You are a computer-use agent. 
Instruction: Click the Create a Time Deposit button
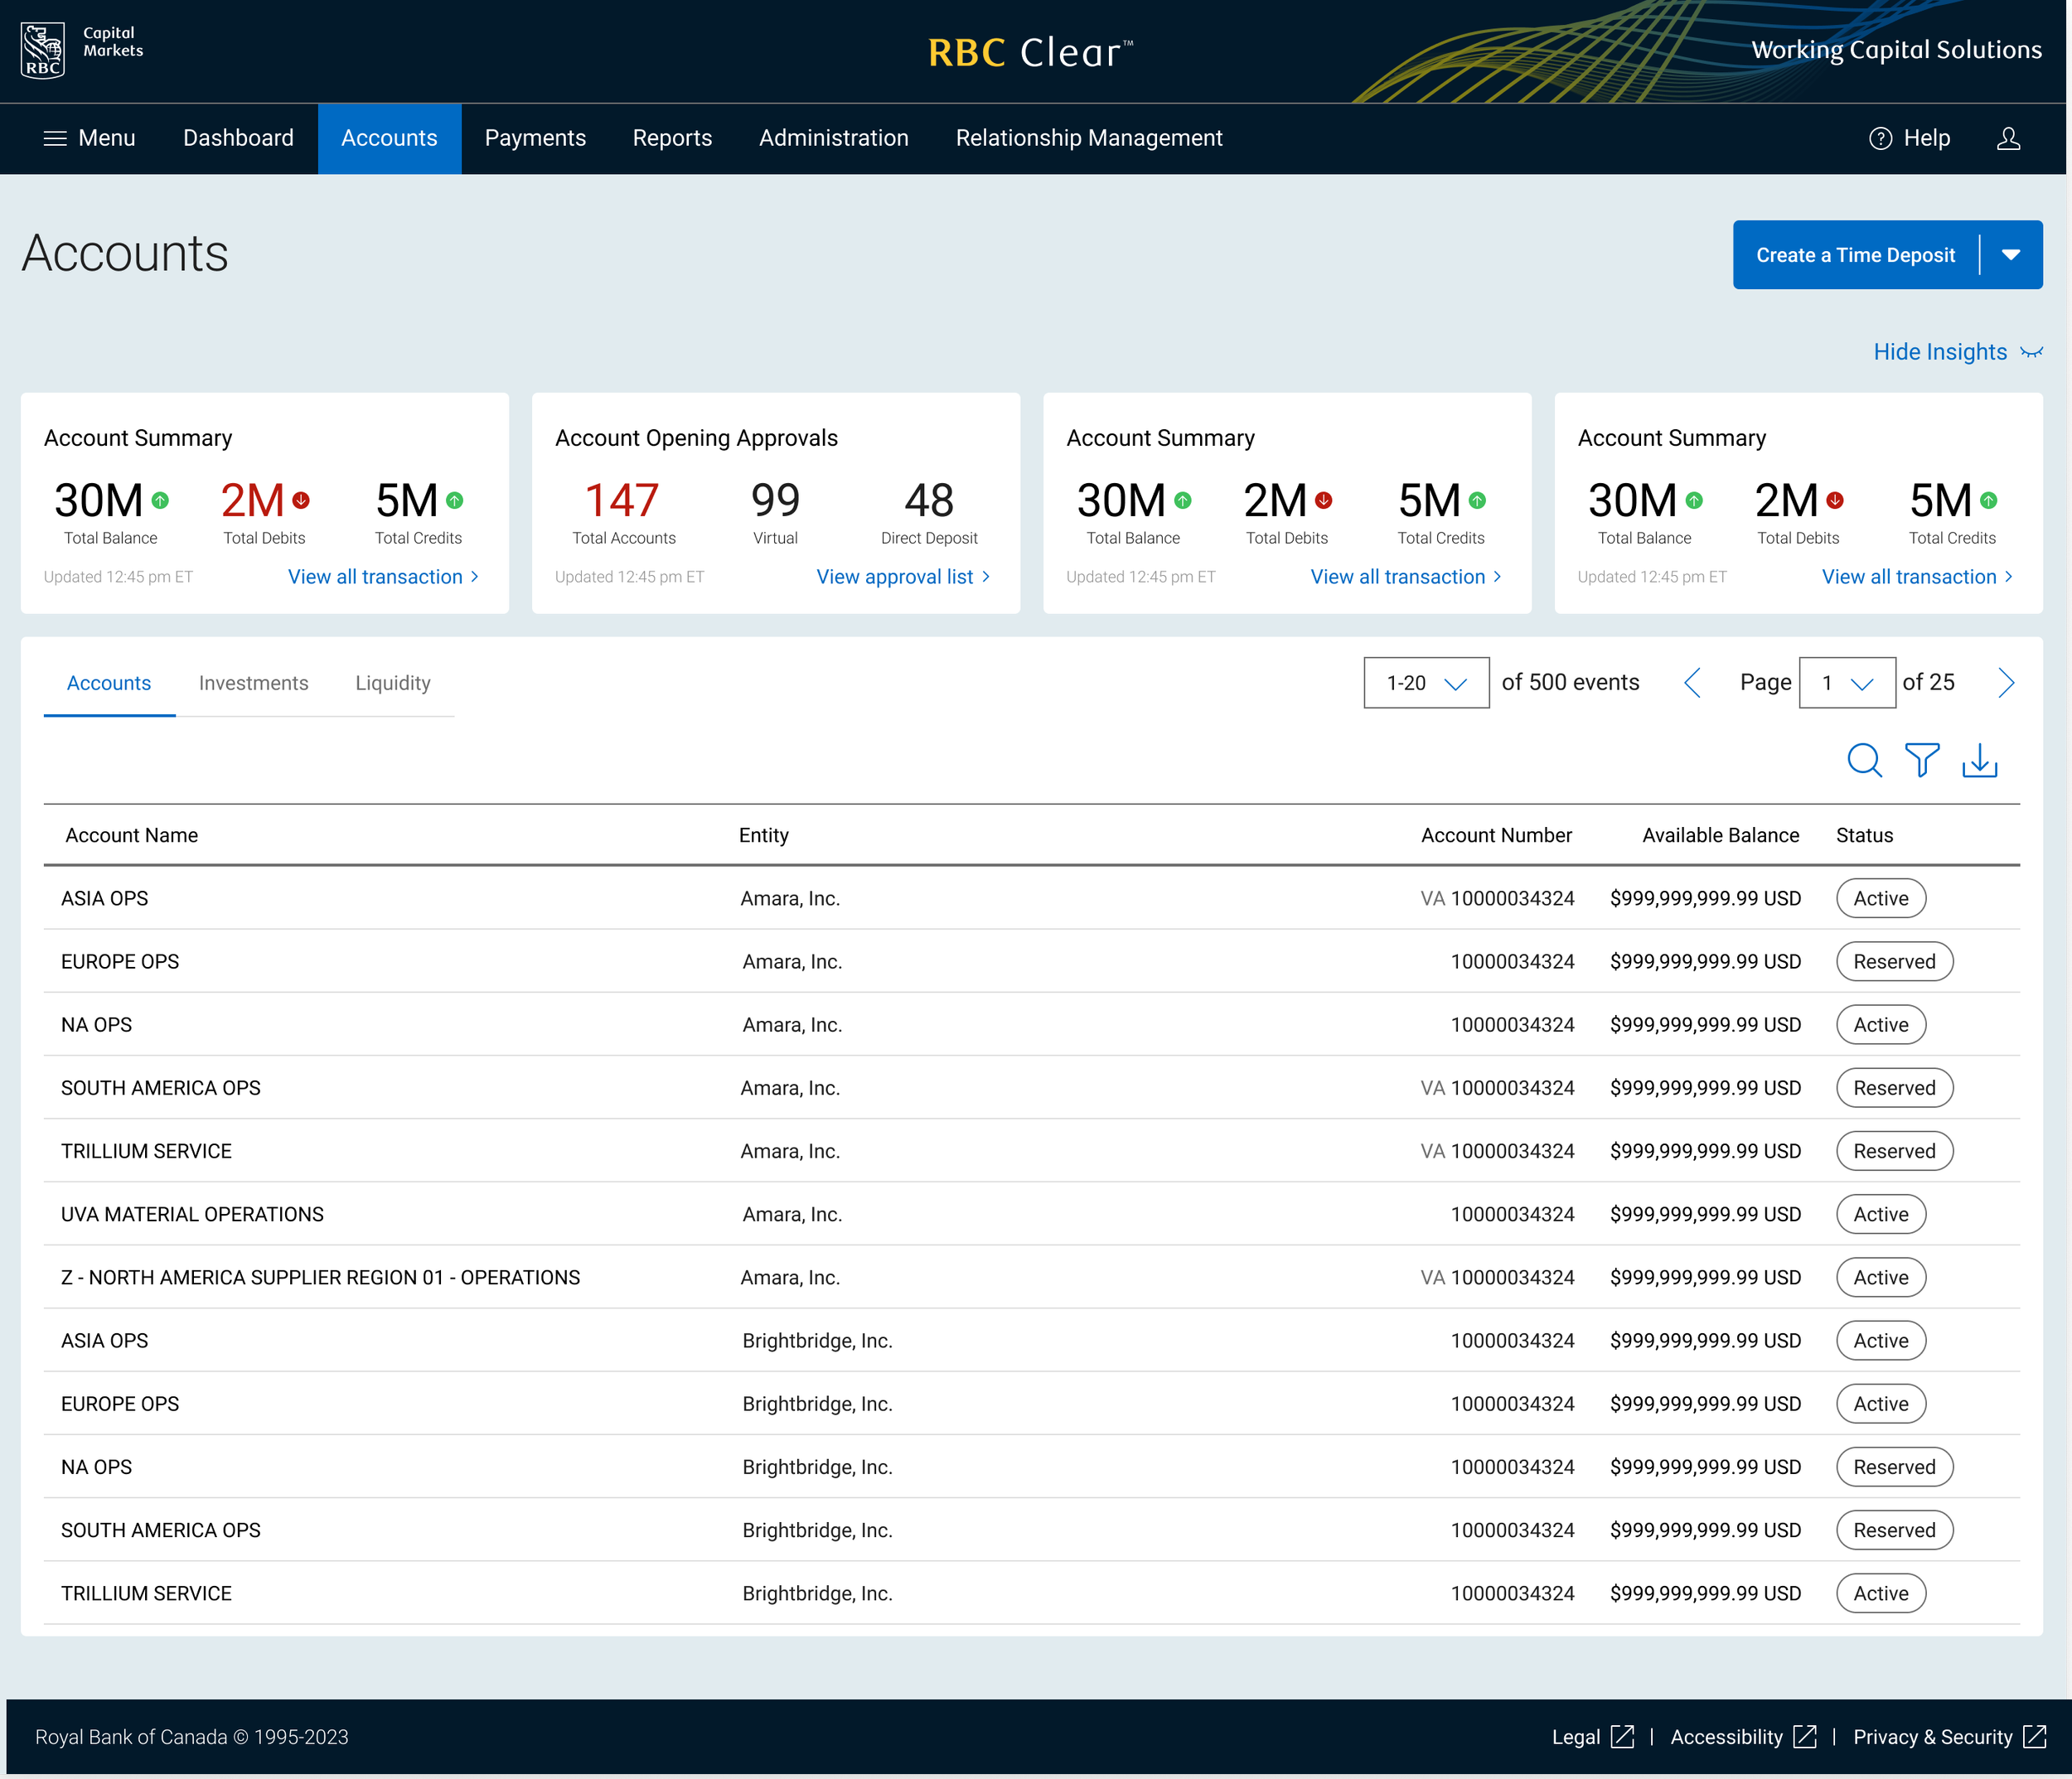[x=1854, y=255]
